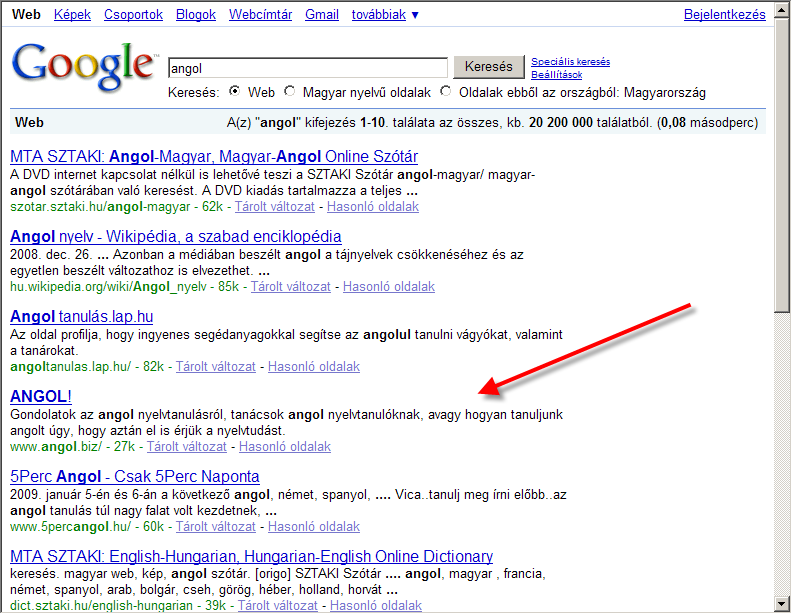Open Tárolt változat for szotar.sztaki.hu
Image resolution: width=792 pixels, height=614 pixels.
[275, 207]
